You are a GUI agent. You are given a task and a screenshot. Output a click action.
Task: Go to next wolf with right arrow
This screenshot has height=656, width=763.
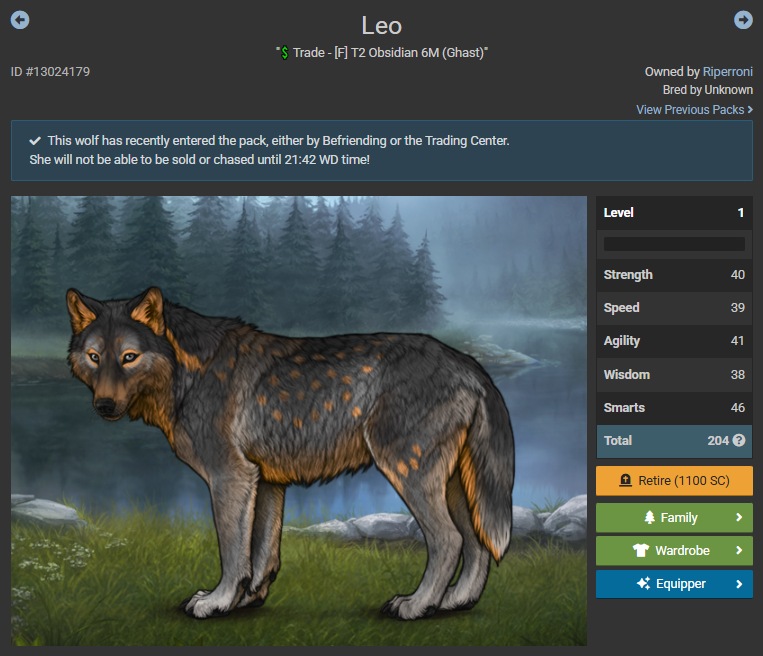coord(743,20)
